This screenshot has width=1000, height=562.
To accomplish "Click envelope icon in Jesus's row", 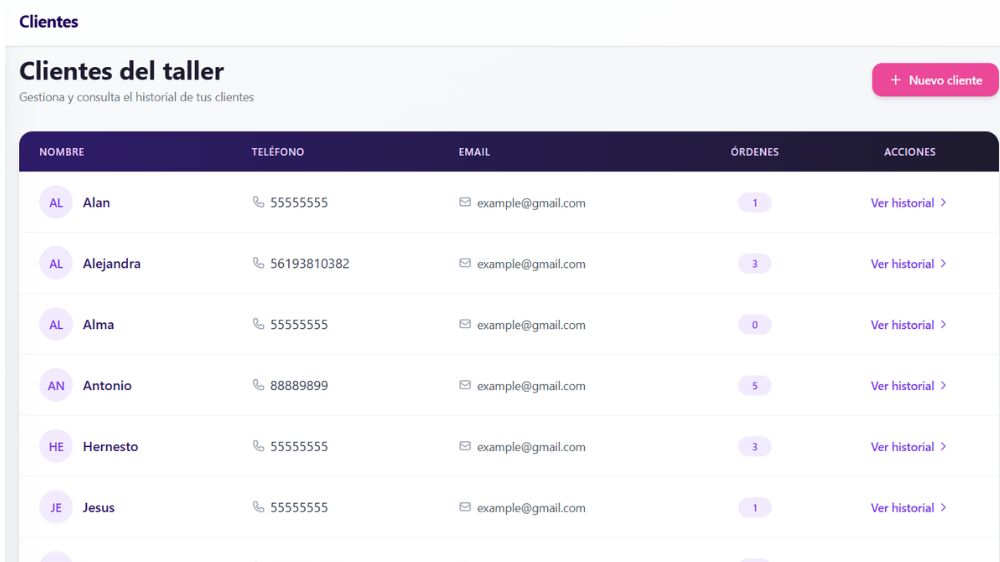I will tap(465, 507).
